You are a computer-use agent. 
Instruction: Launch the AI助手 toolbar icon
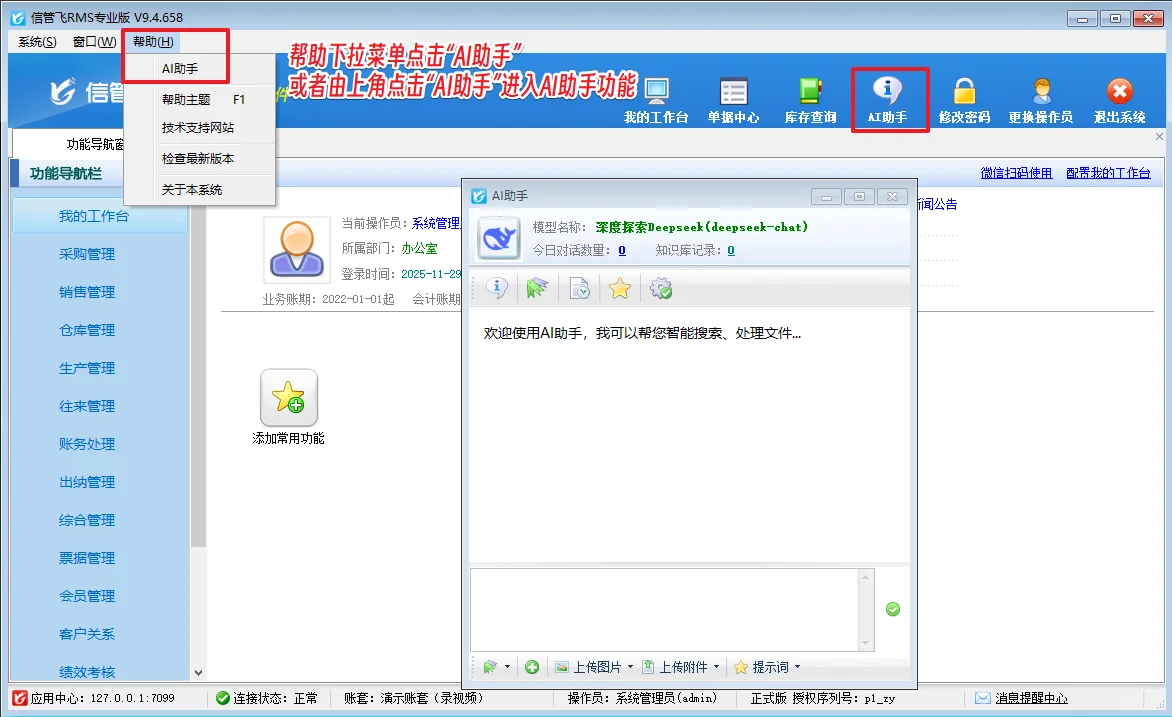coord(889,100)
